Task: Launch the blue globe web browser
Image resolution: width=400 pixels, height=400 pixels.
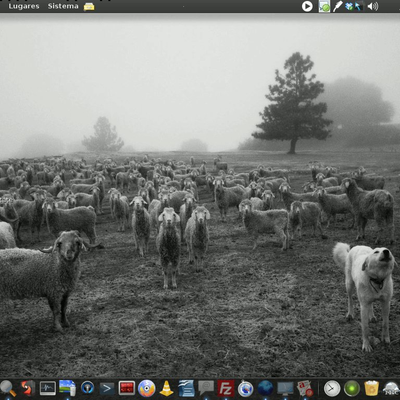Action: pos(265,388)
